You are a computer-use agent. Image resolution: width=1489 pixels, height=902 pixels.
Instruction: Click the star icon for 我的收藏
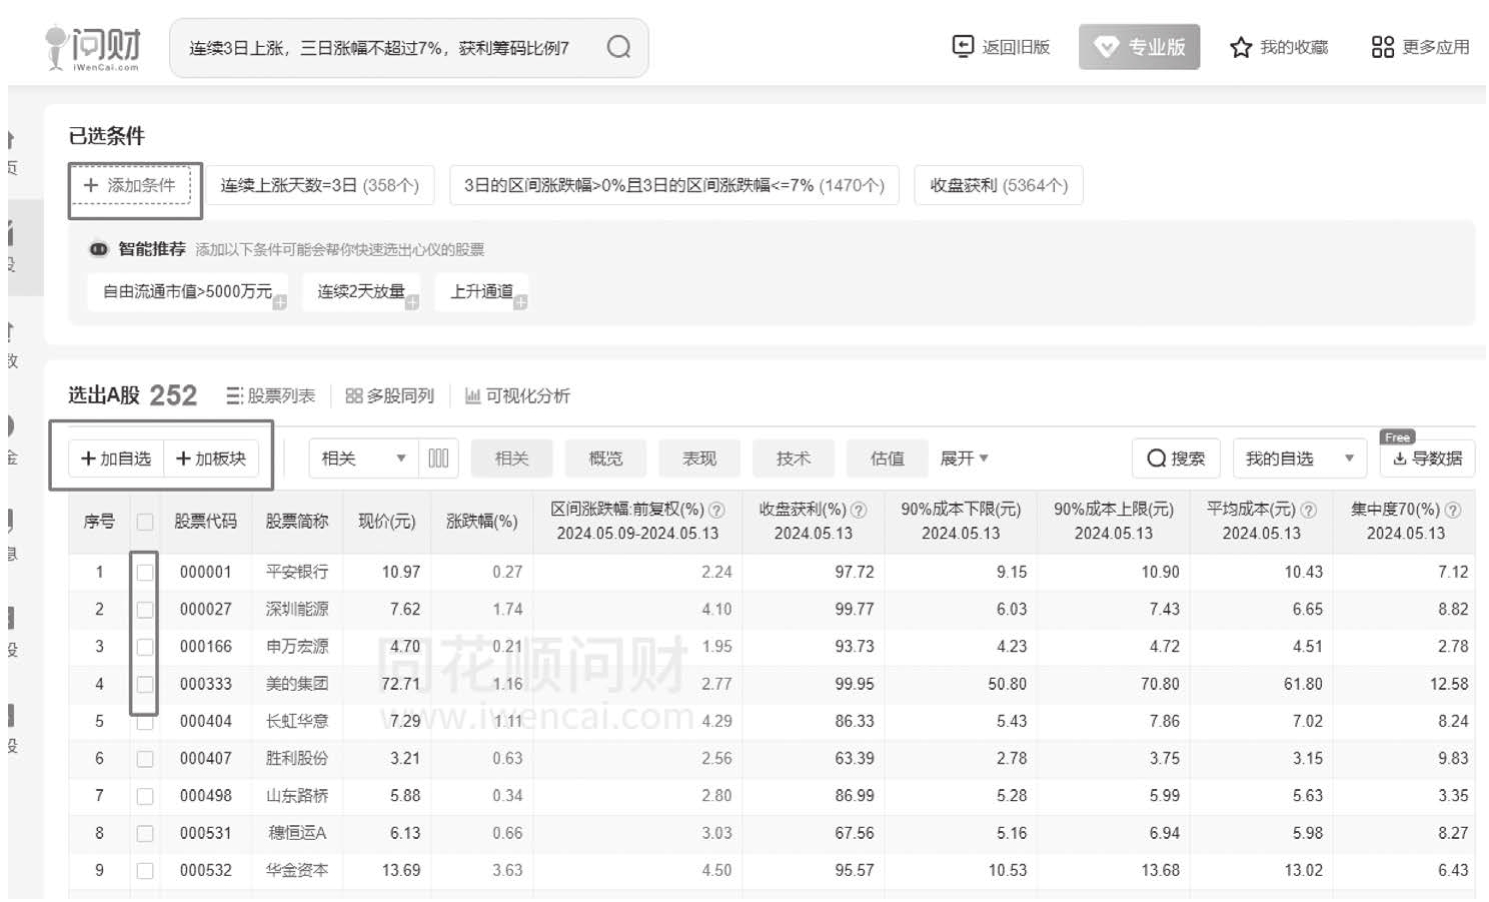point(1241,47)
